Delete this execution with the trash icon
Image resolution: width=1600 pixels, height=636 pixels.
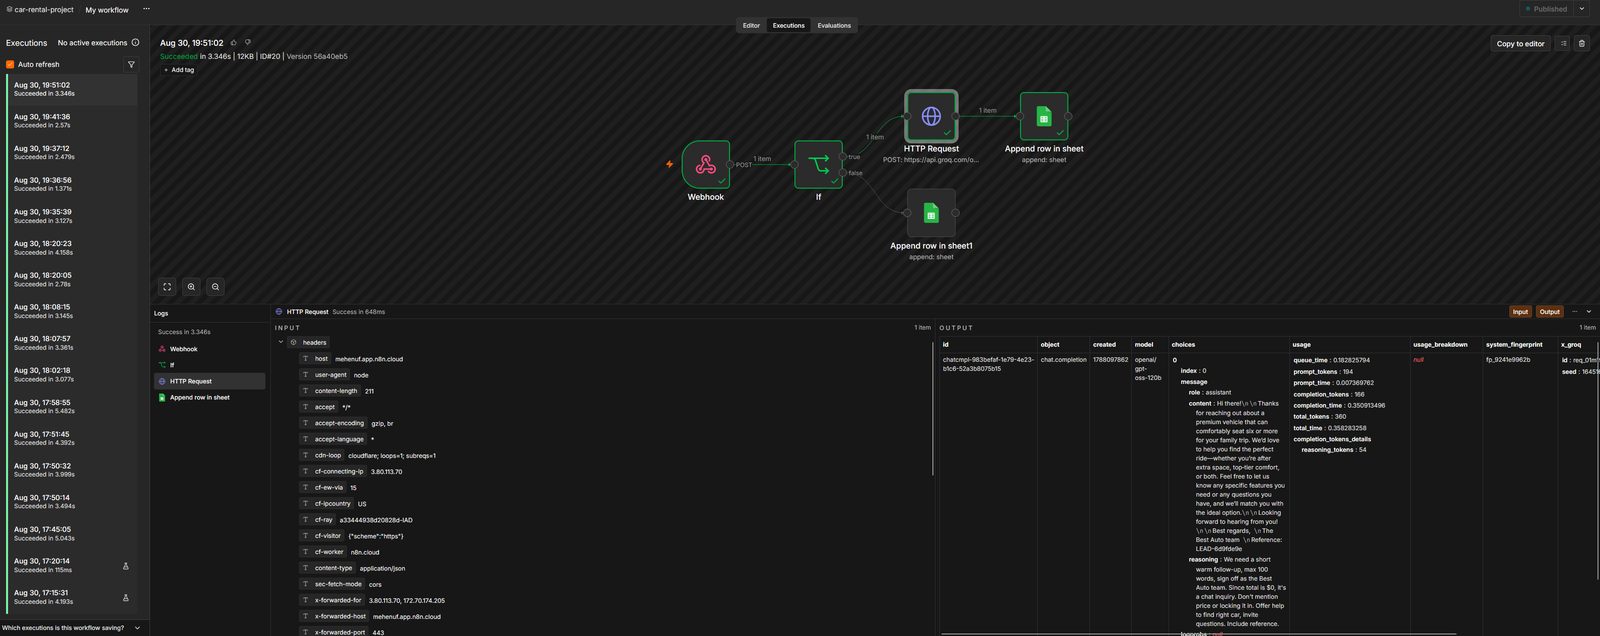(1581, 43)
